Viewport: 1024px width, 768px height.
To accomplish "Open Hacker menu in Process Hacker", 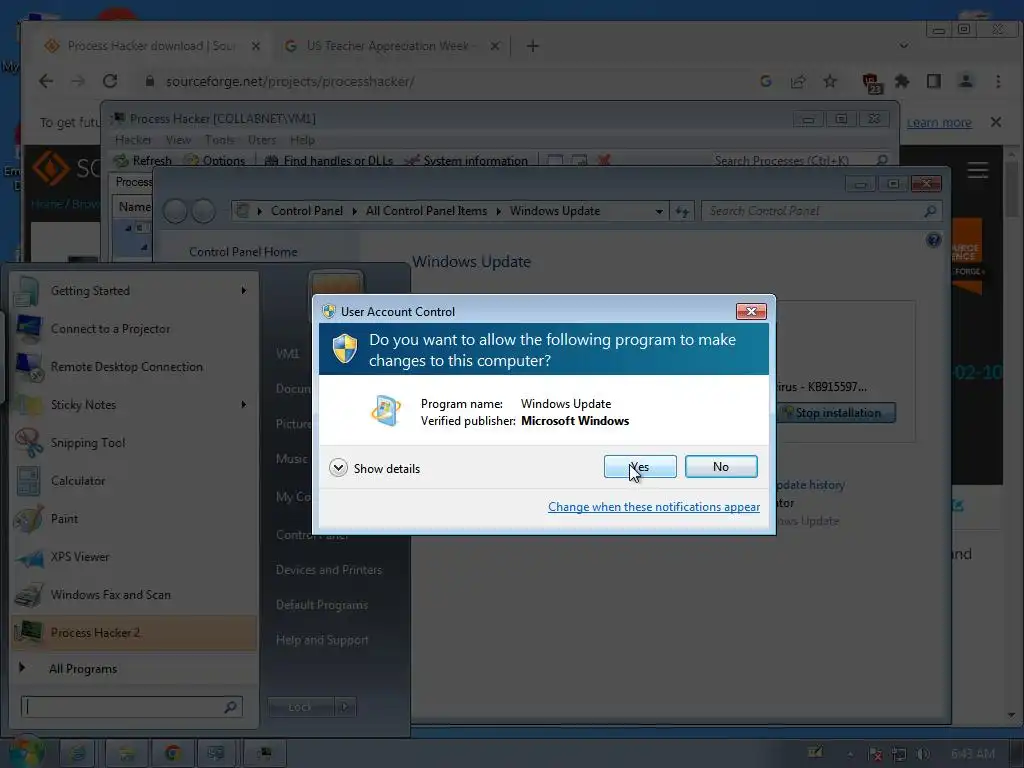I will [133, 140].
